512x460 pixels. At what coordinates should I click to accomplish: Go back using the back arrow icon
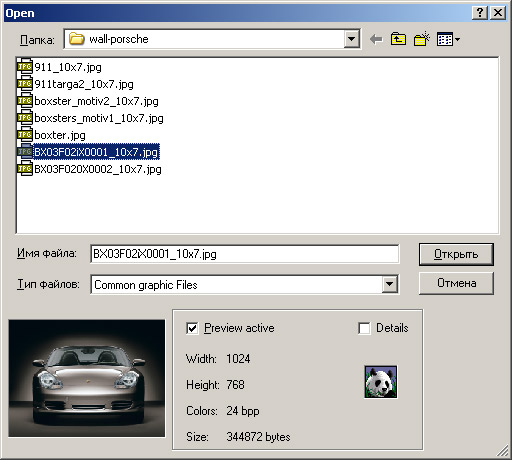376,39
